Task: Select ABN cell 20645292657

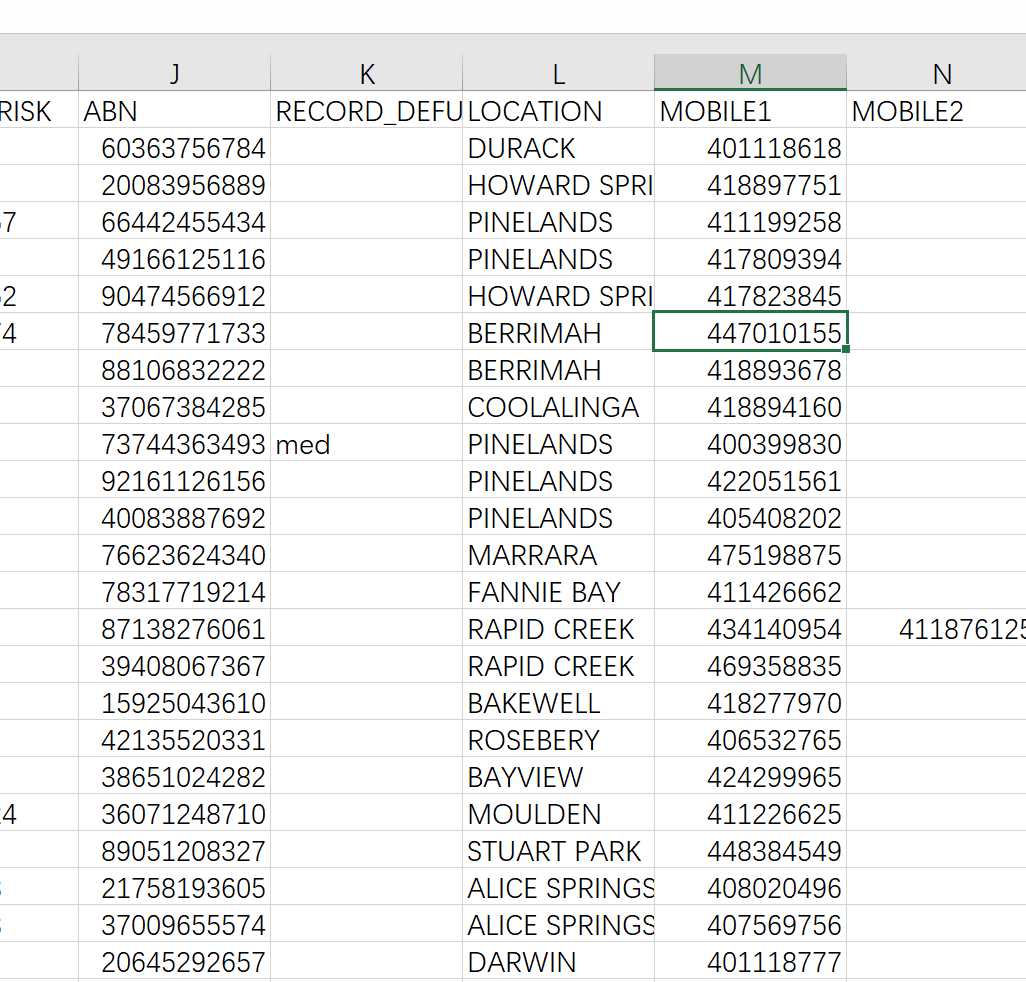Action: click(x=174, y=960)
